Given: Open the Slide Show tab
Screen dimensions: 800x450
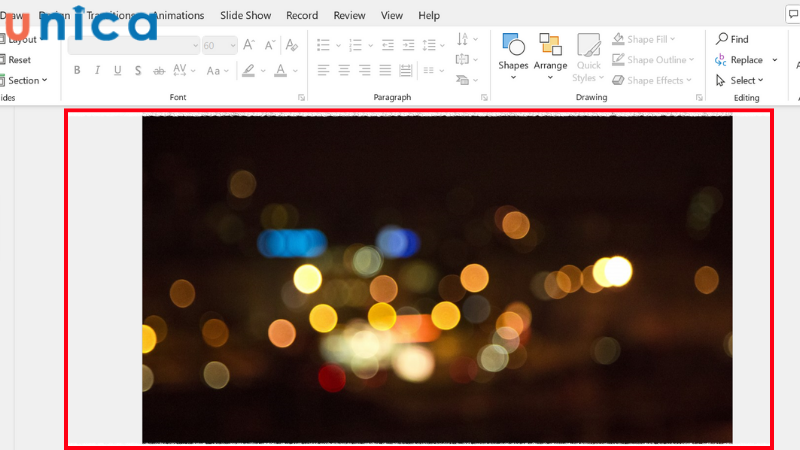Looking at the screenshot, I should point(245,16).
